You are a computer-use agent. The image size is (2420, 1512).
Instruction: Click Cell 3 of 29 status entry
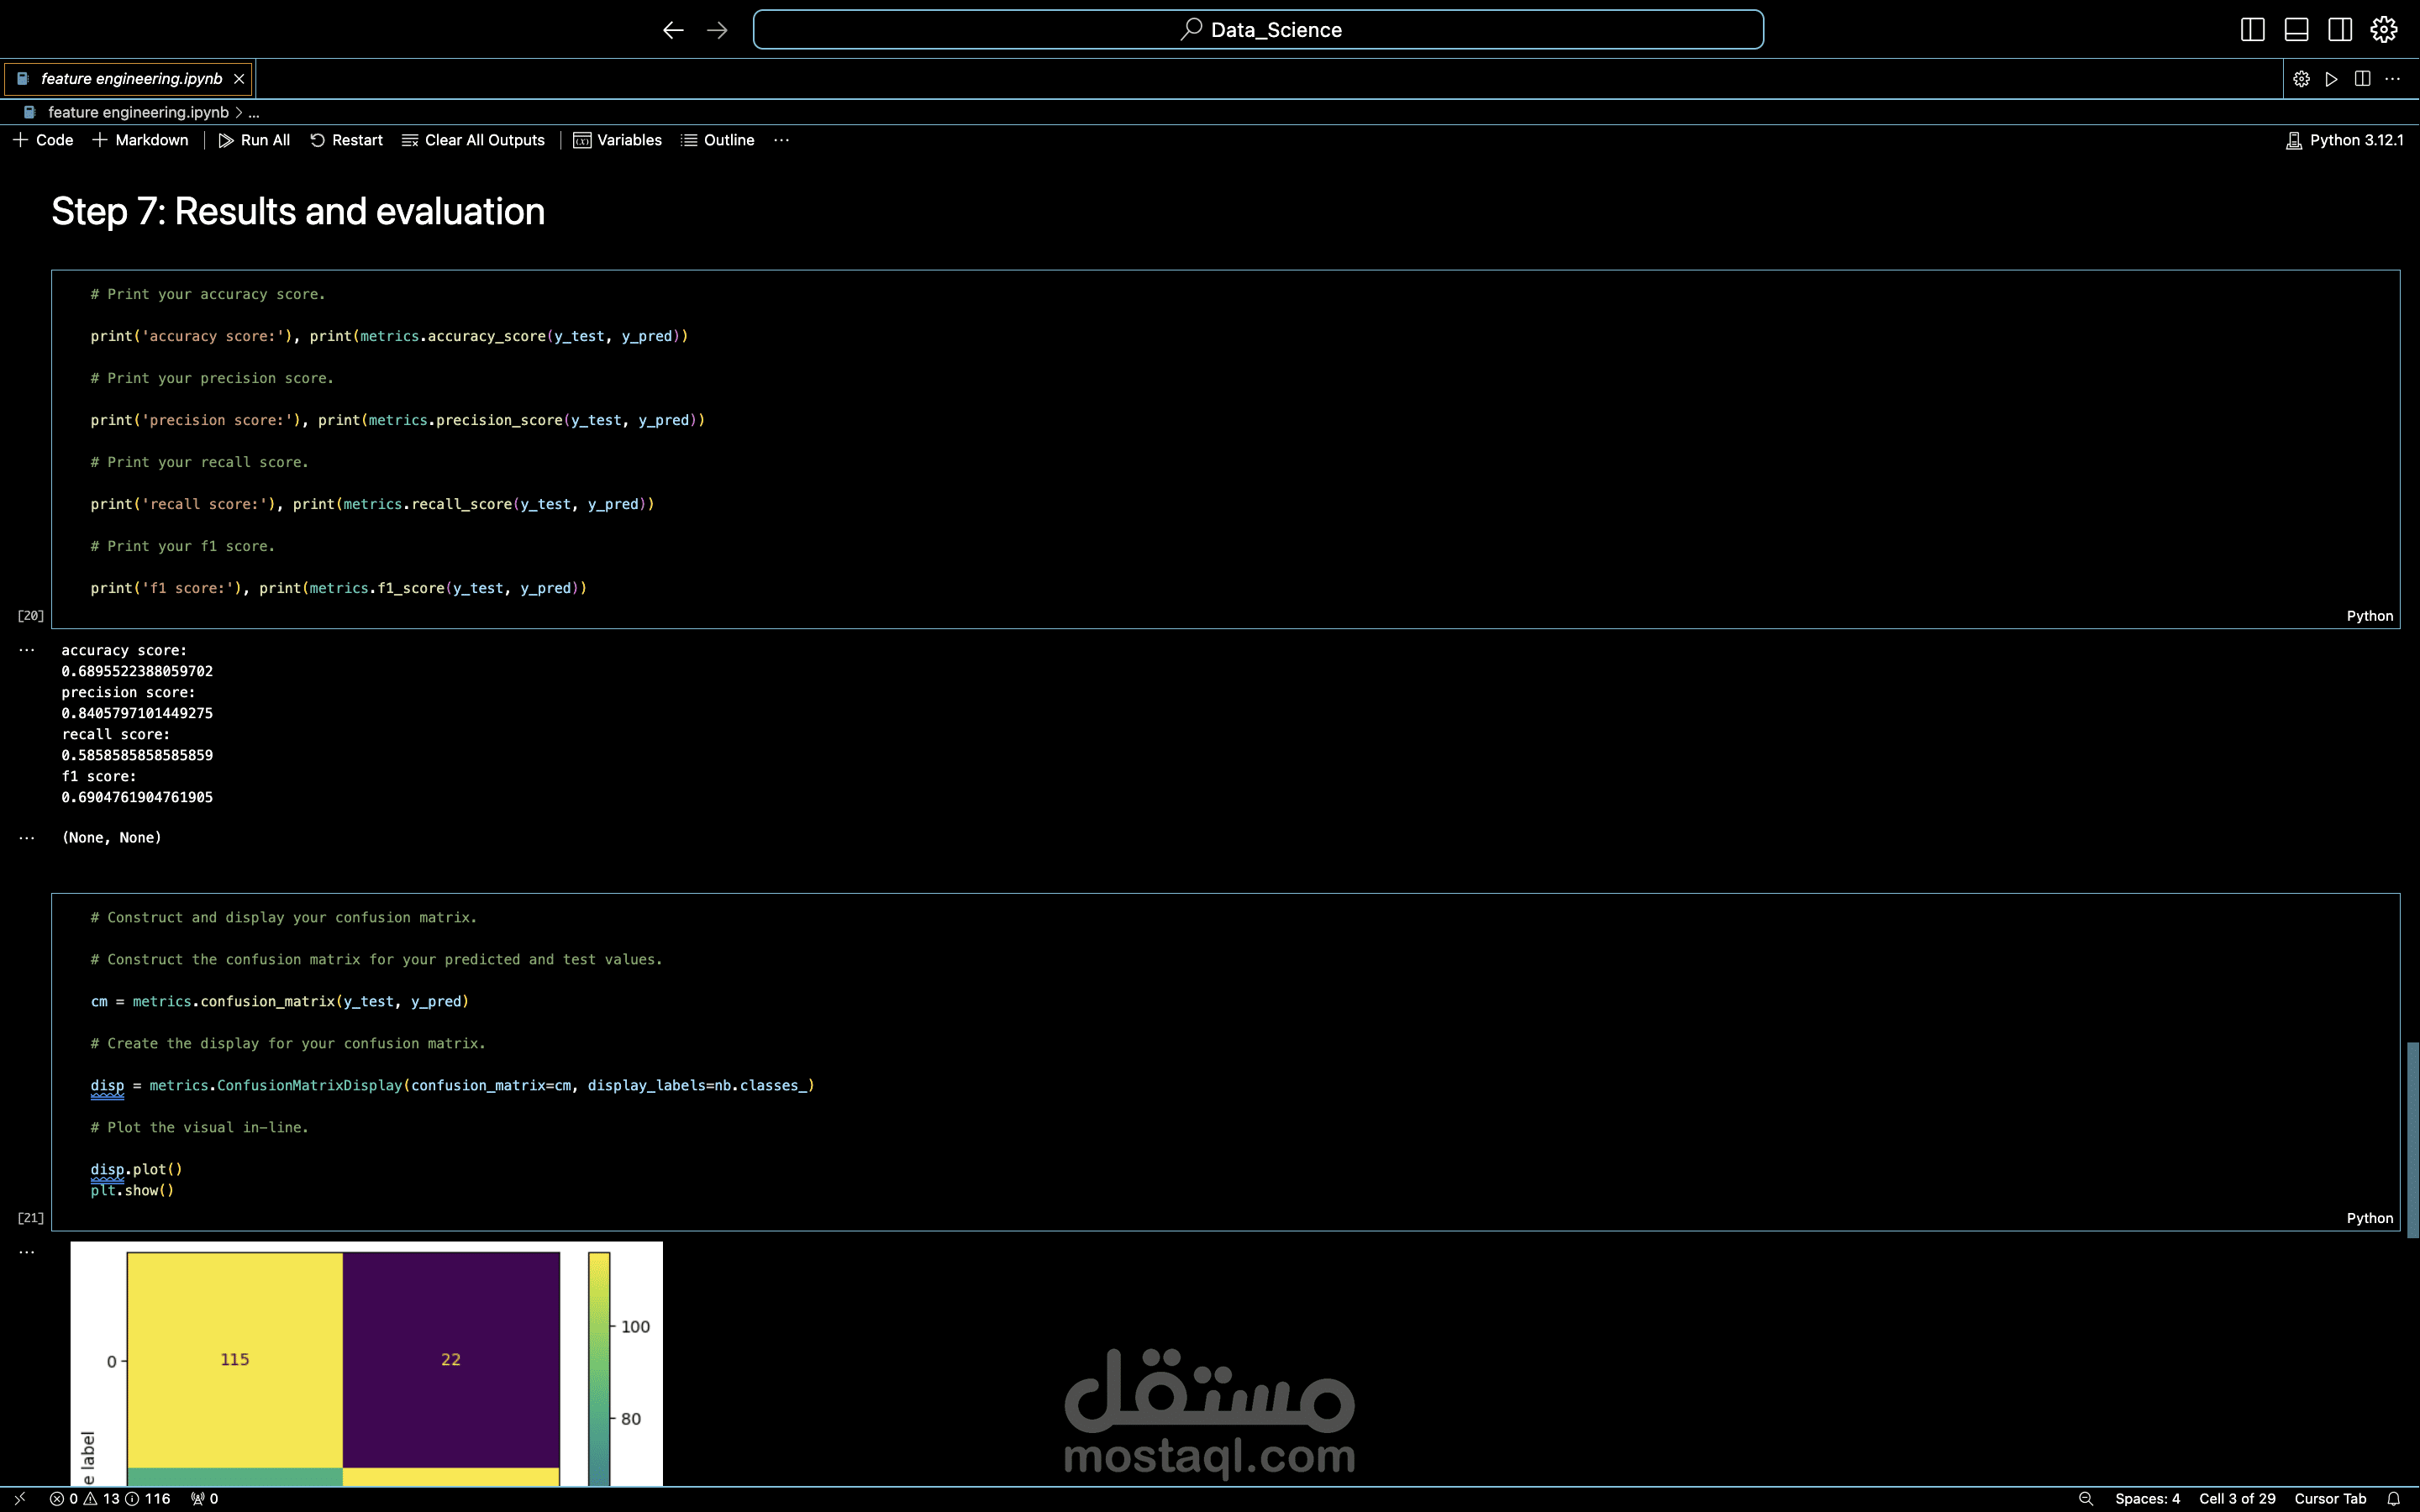(x=2237, y=1498)
